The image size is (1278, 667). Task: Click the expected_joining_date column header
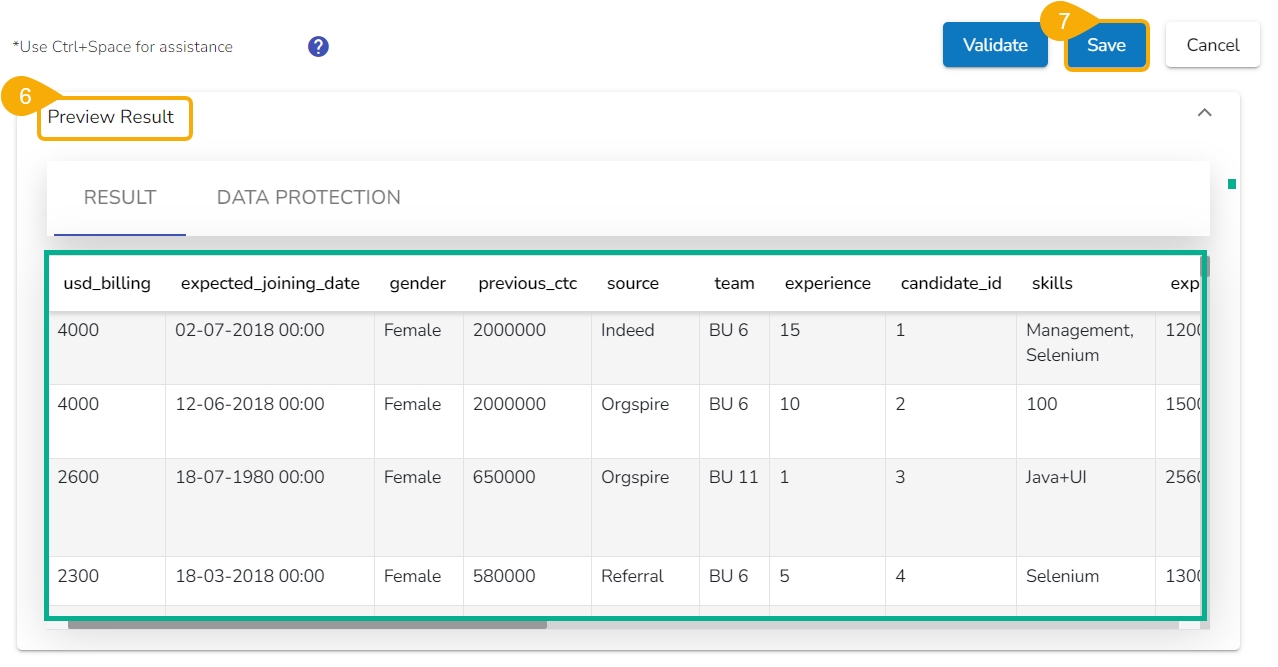[270, 283]
